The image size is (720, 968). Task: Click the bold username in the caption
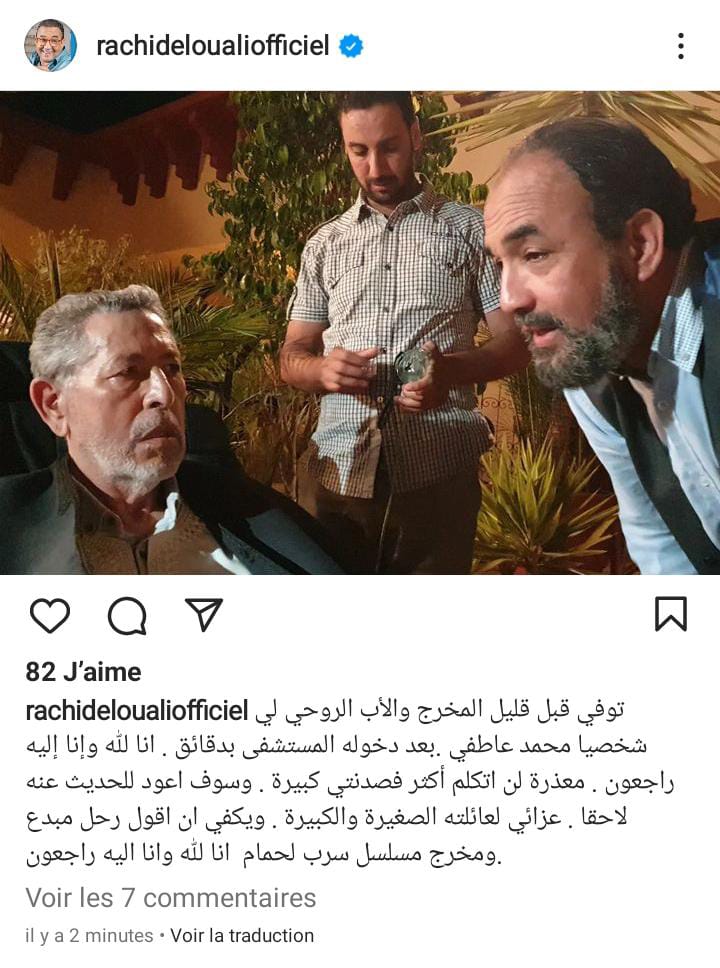tap(136, 711)
